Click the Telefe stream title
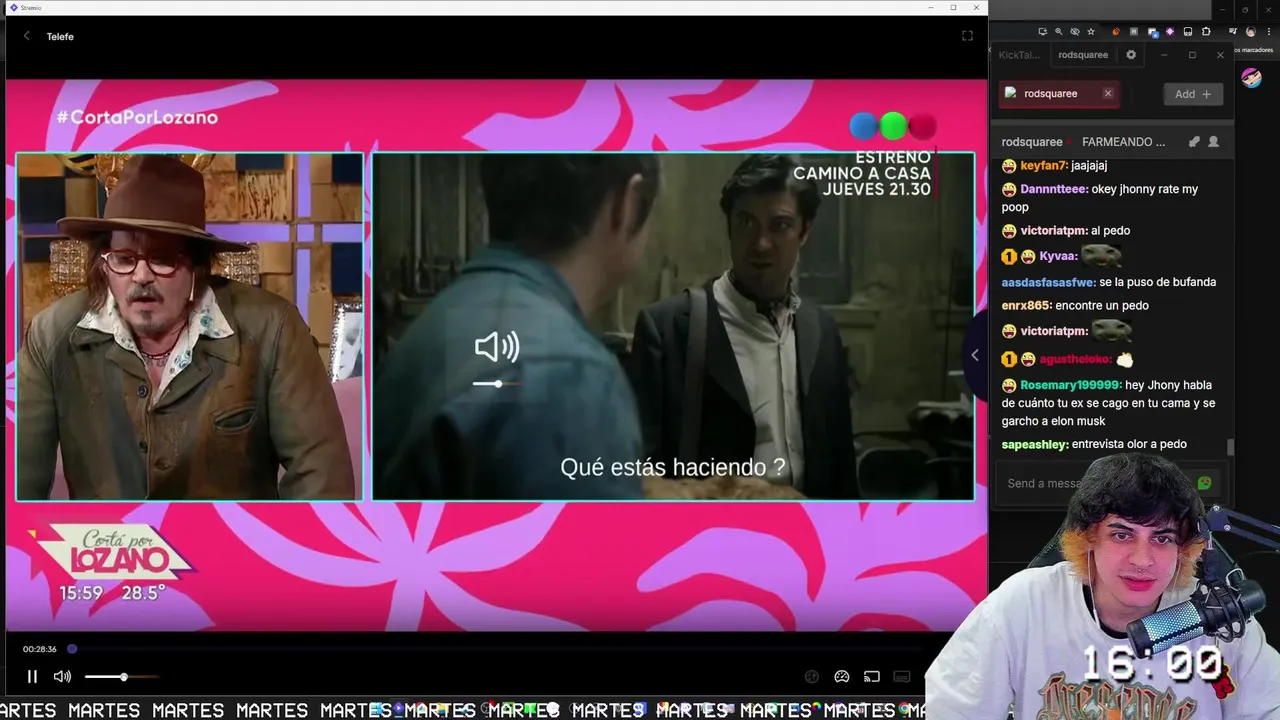The height and width of the screenshot is (720, 1280). [x=60, y=36]
